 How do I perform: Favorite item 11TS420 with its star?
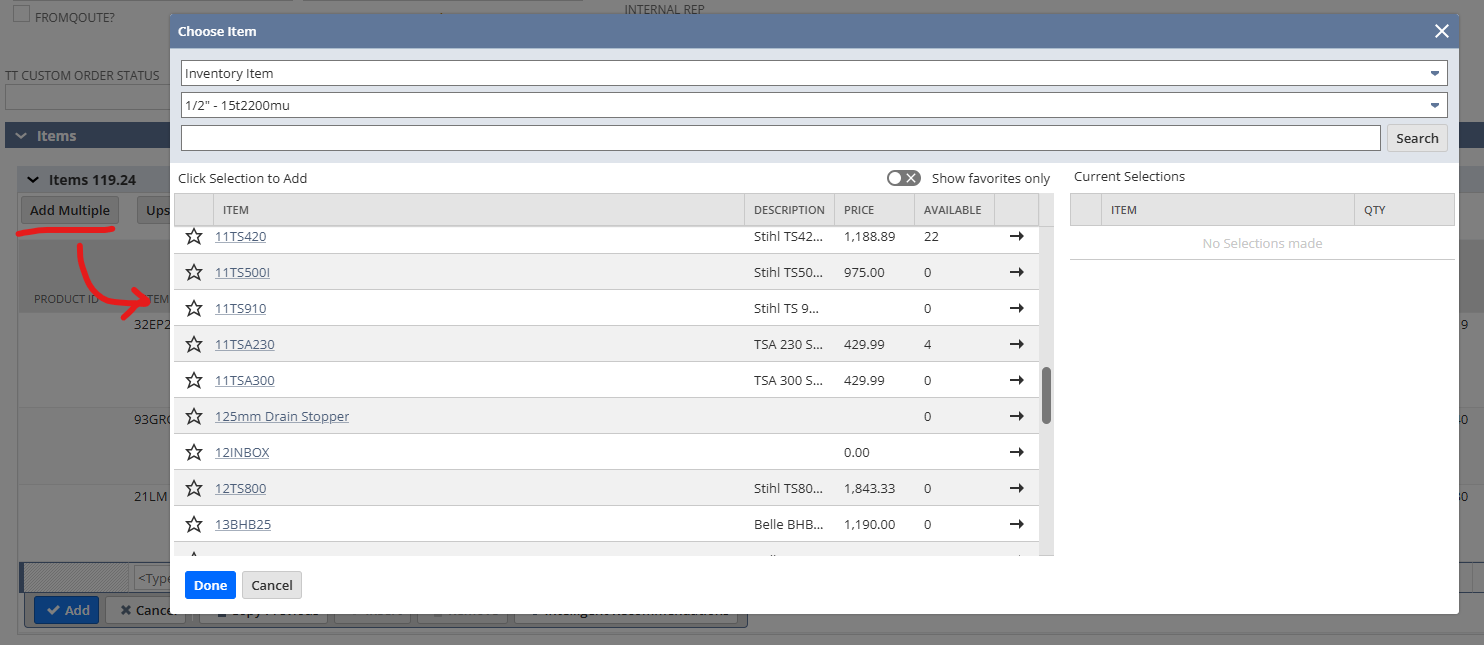point(194,236)
